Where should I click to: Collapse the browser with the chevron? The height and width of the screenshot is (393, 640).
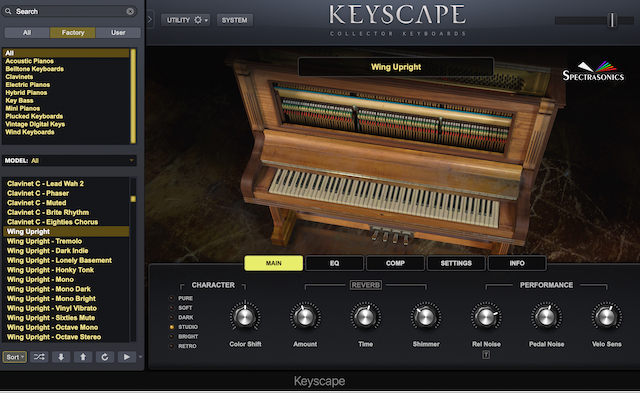[150, 19]
